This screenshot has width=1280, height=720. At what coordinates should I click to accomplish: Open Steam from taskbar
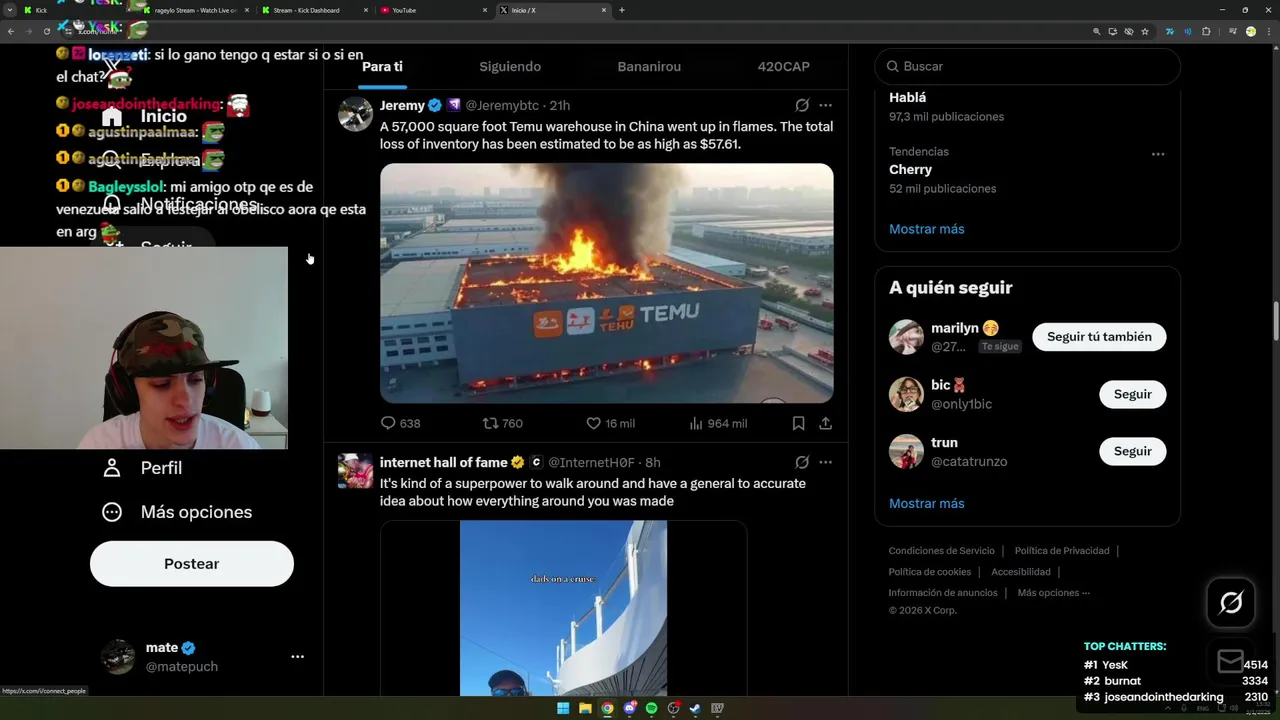695,708
